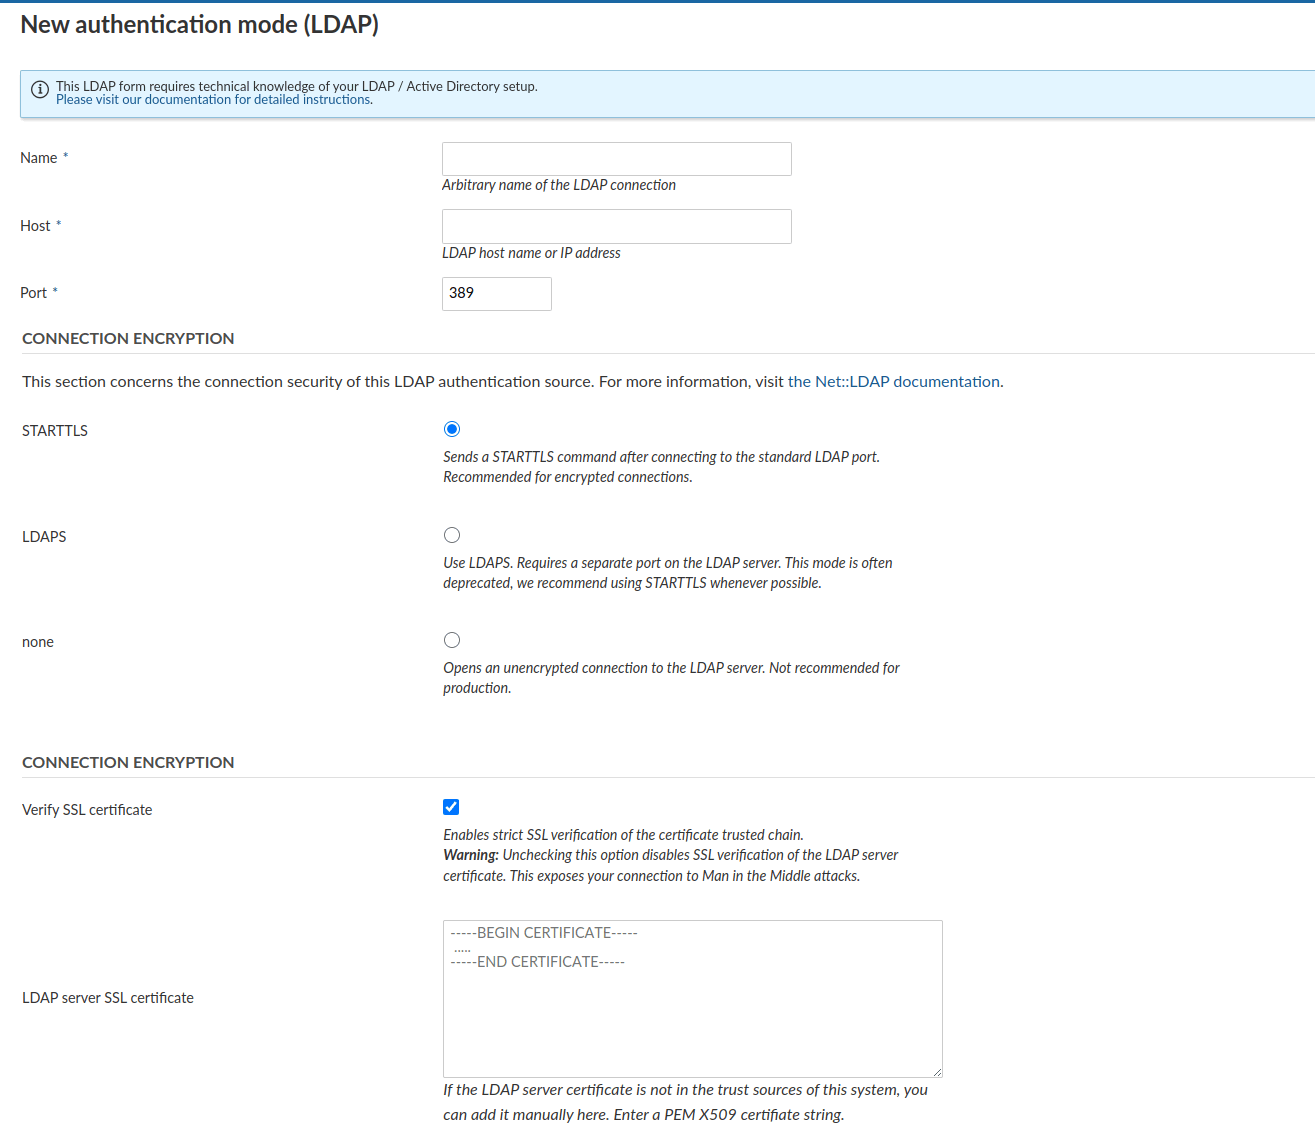The image size is (1315, 1144).
Task: Click the resize handle of certificate textarea
Action: 938,1071
